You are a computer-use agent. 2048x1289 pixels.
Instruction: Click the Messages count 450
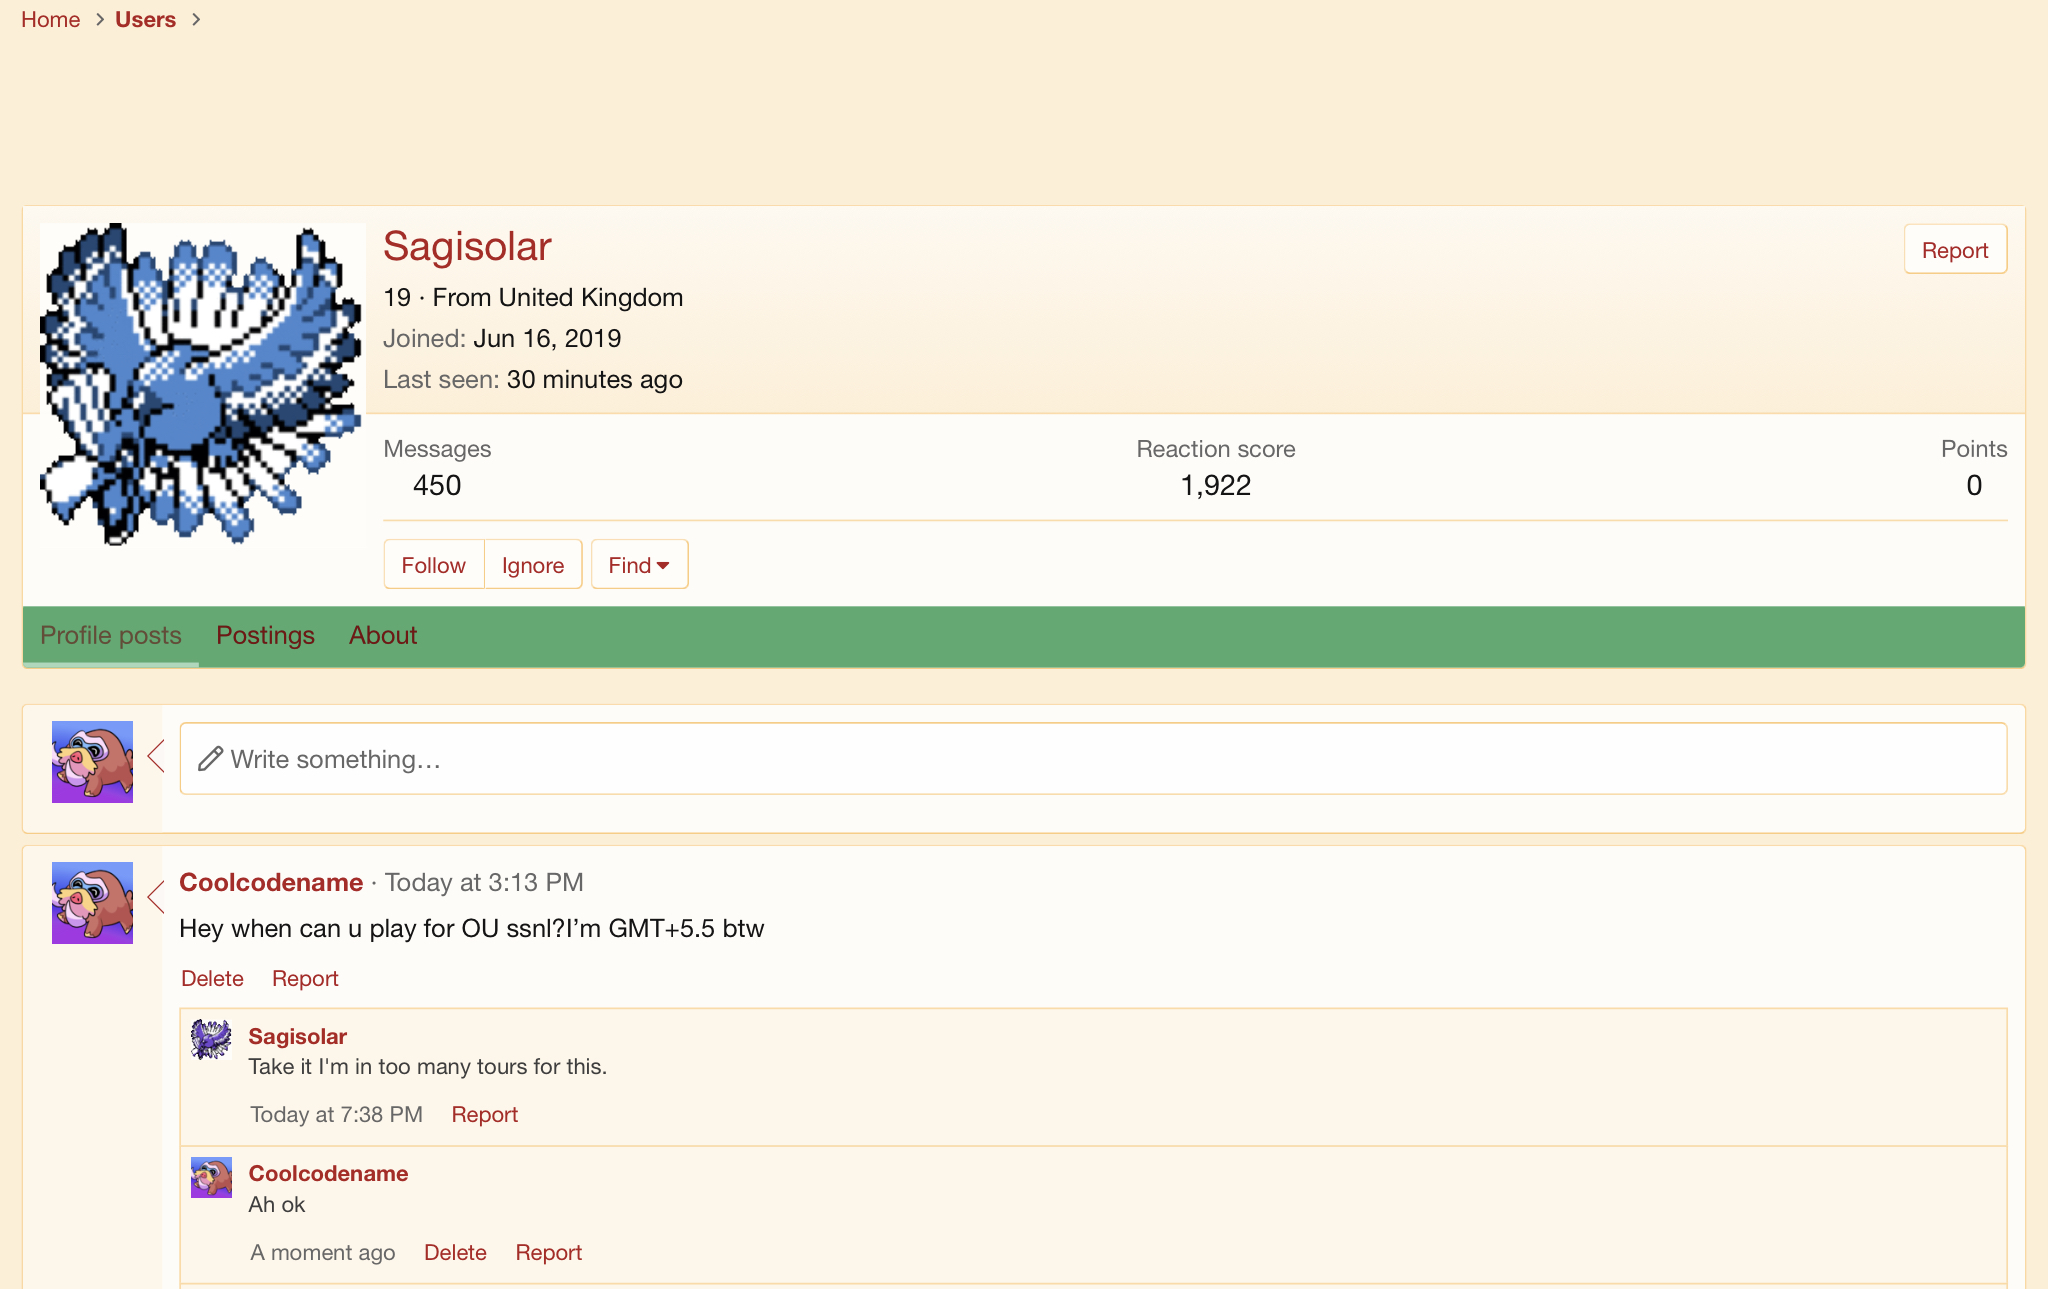tap(437, 485)
